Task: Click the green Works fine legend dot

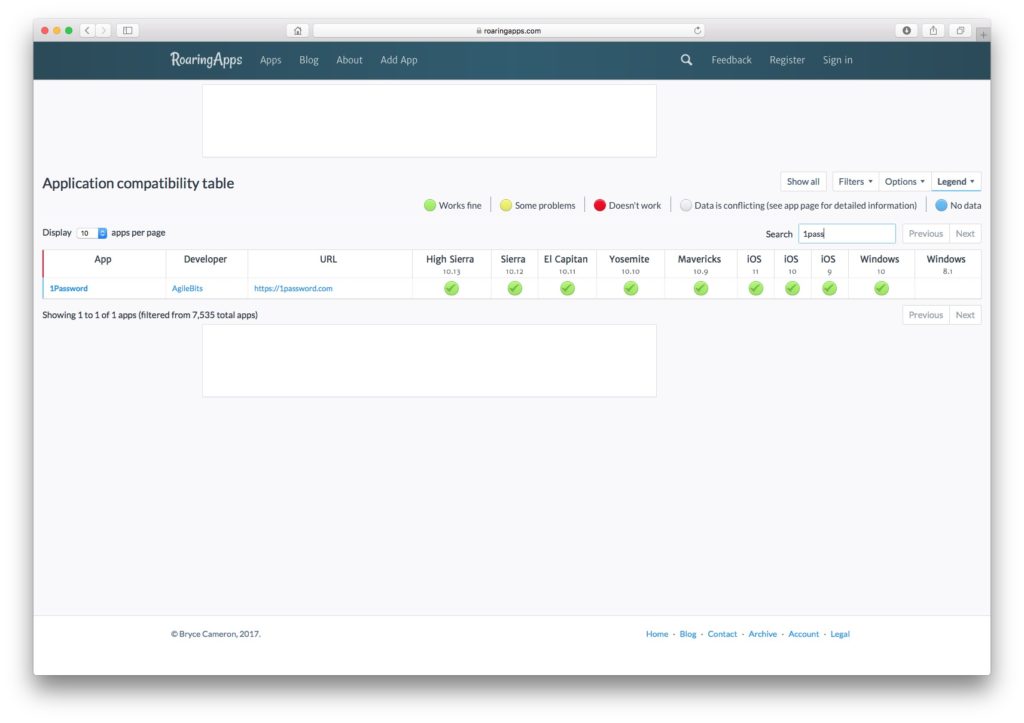Action: pyautogui.click(x=430, y=205)
